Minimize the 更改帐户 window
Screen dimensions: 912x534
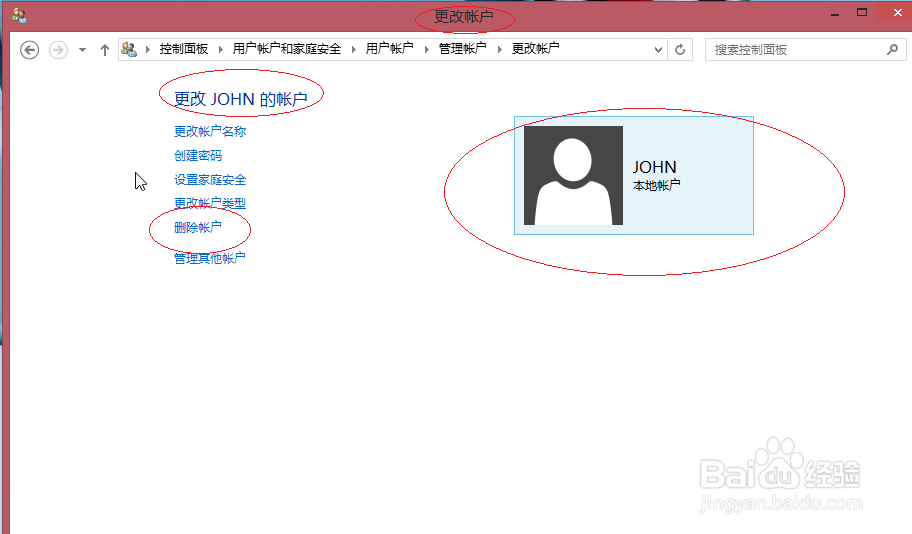pyautogui.click(x=835, y=14)
